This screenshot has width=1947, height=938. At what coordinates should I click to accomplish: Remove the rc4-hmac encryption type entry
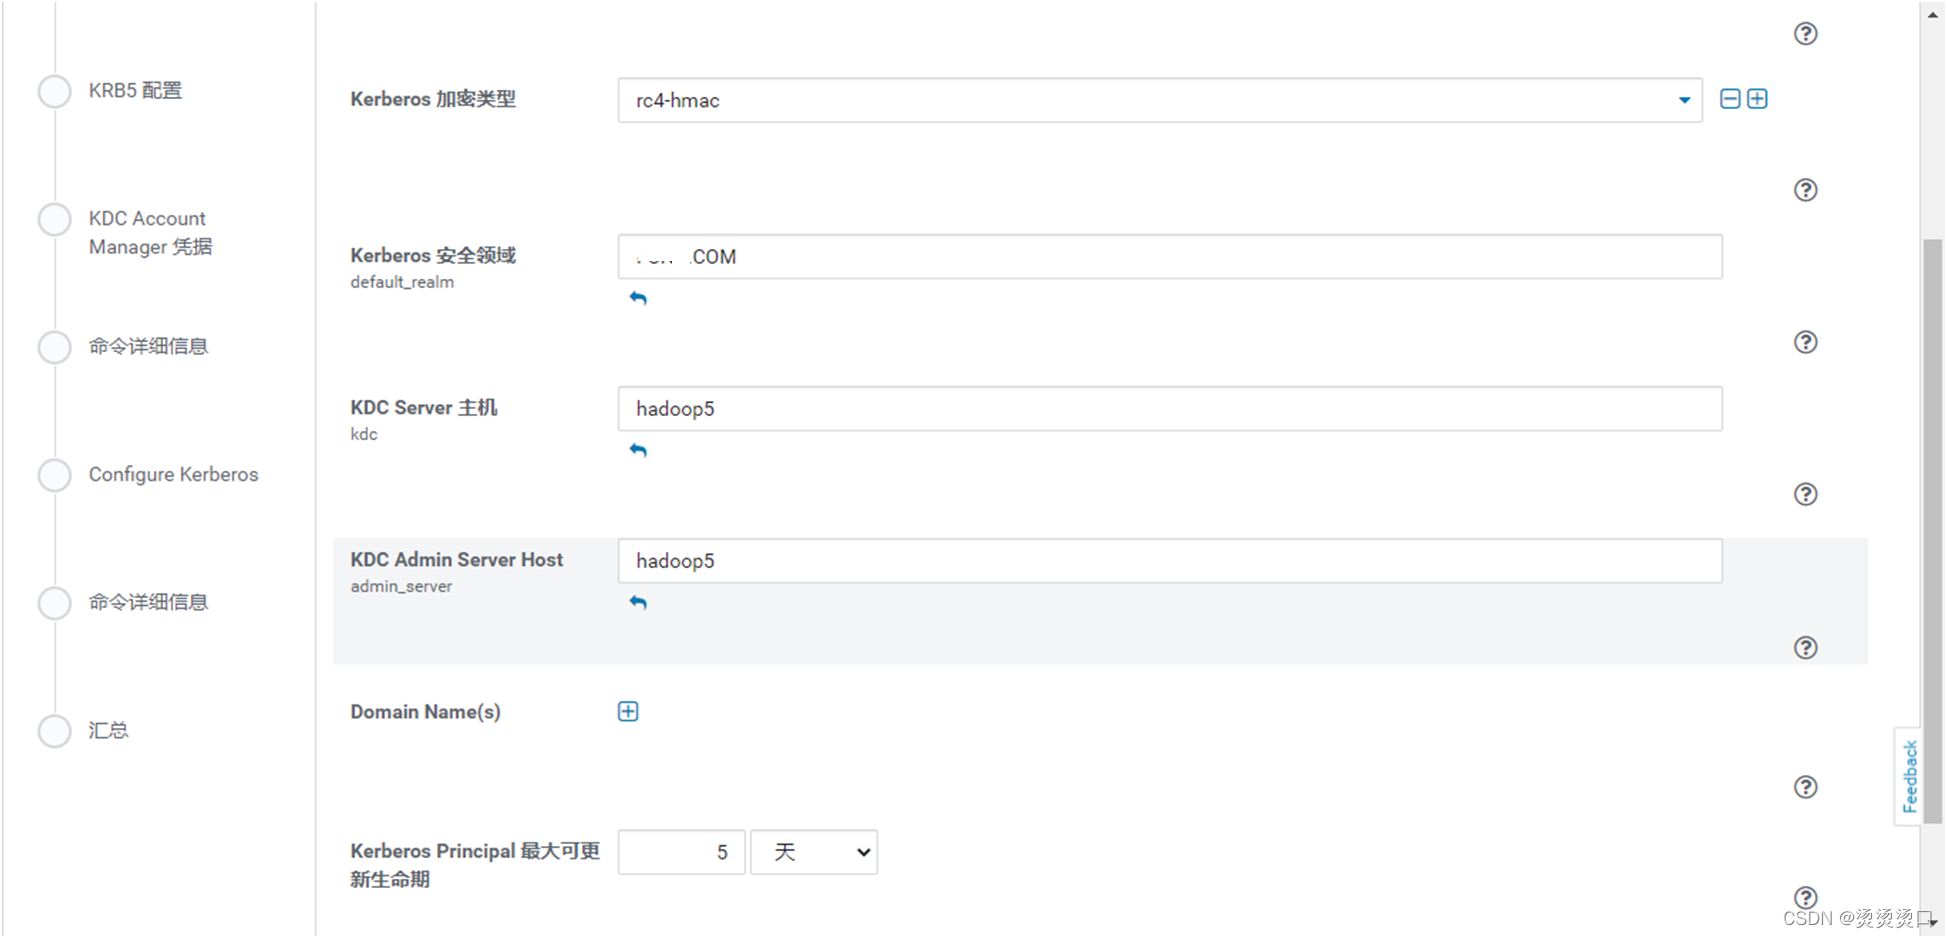pos(1730,99)
